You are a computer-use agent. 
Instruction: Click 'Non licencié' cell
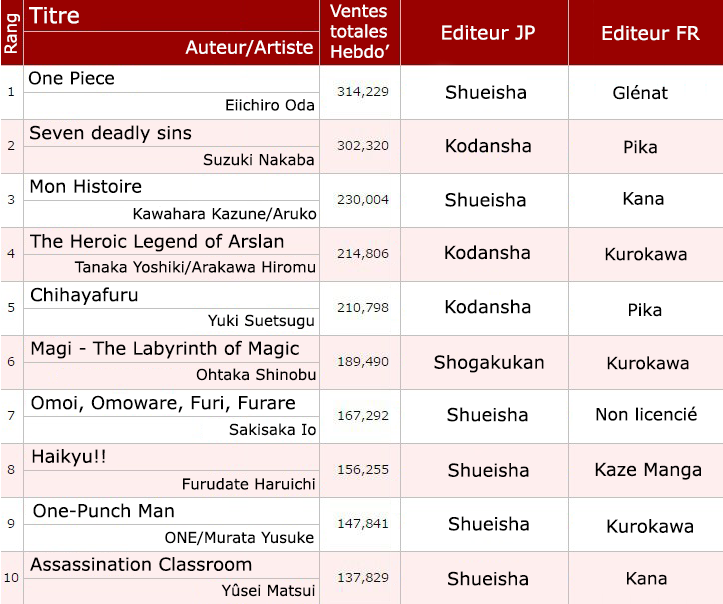pyautogui.click(x=646, y=415)
